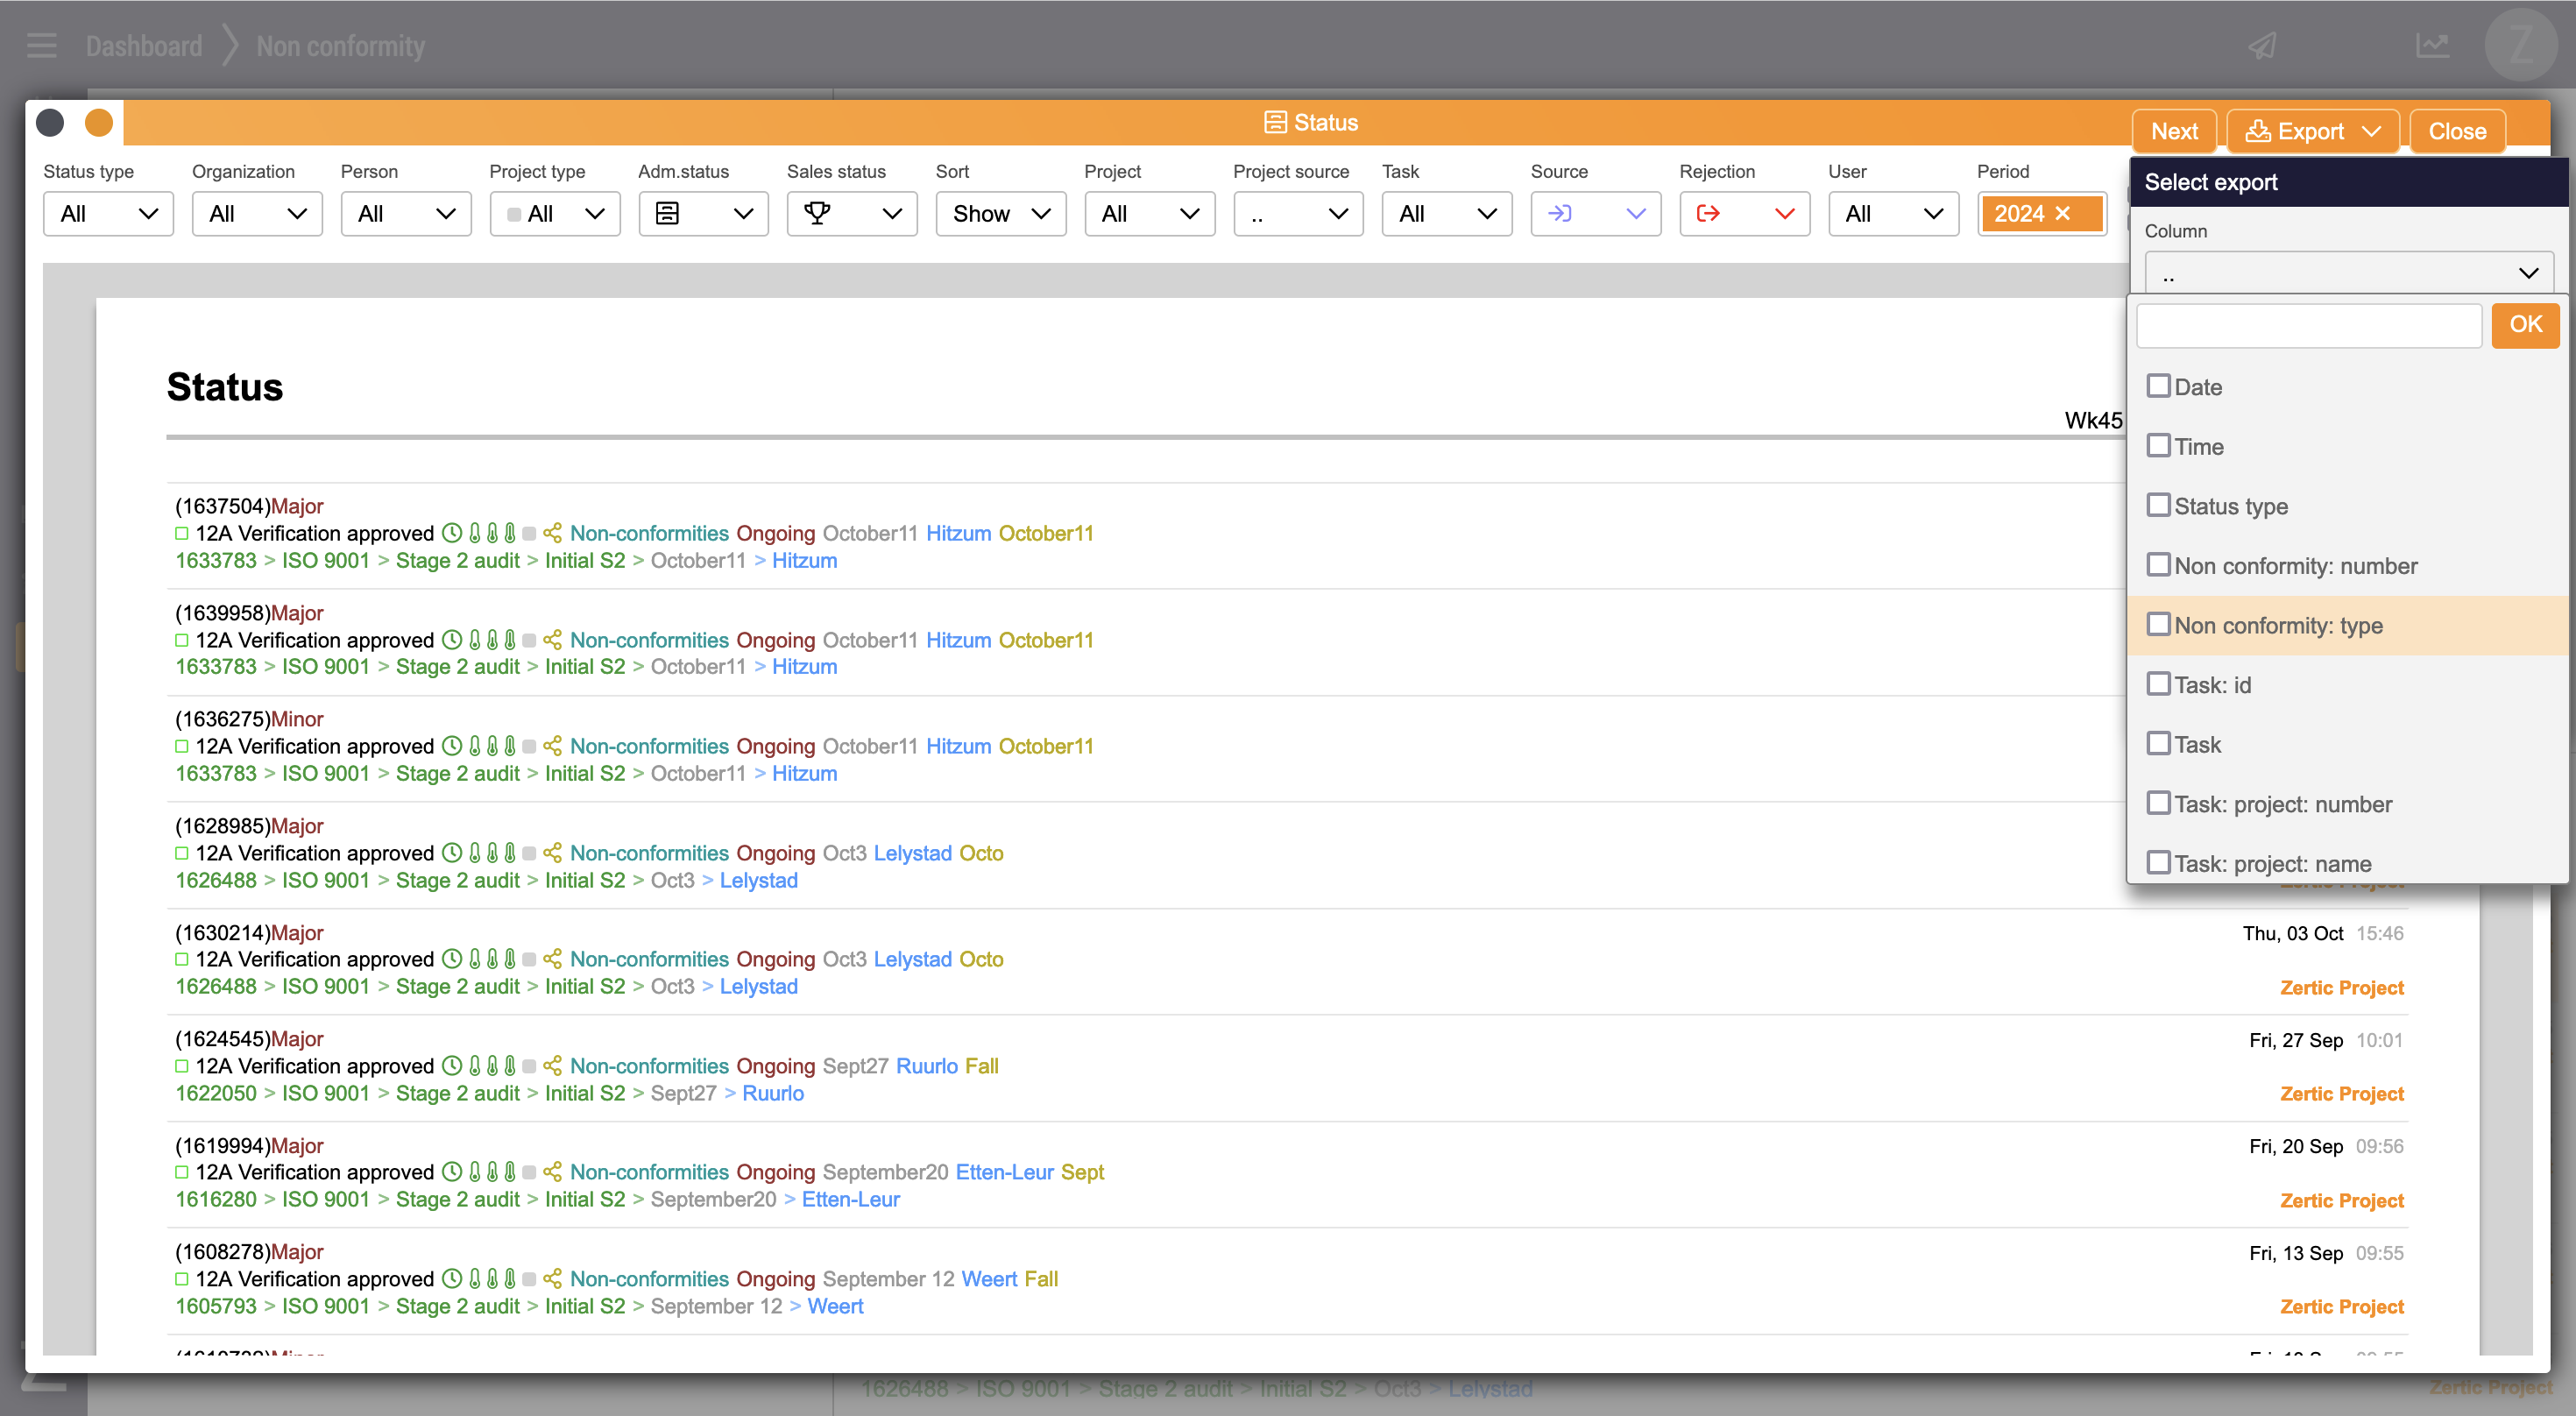Check the Date column checkbox
This screenshot has height=1416, width=2576.
coord(2159,386)
